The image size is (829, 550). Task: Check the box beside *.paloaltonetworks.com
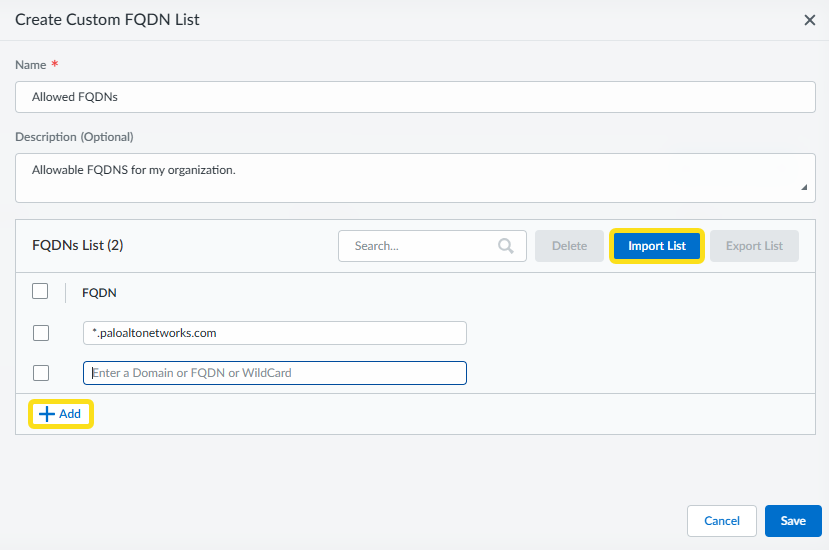tap(41, 333)
